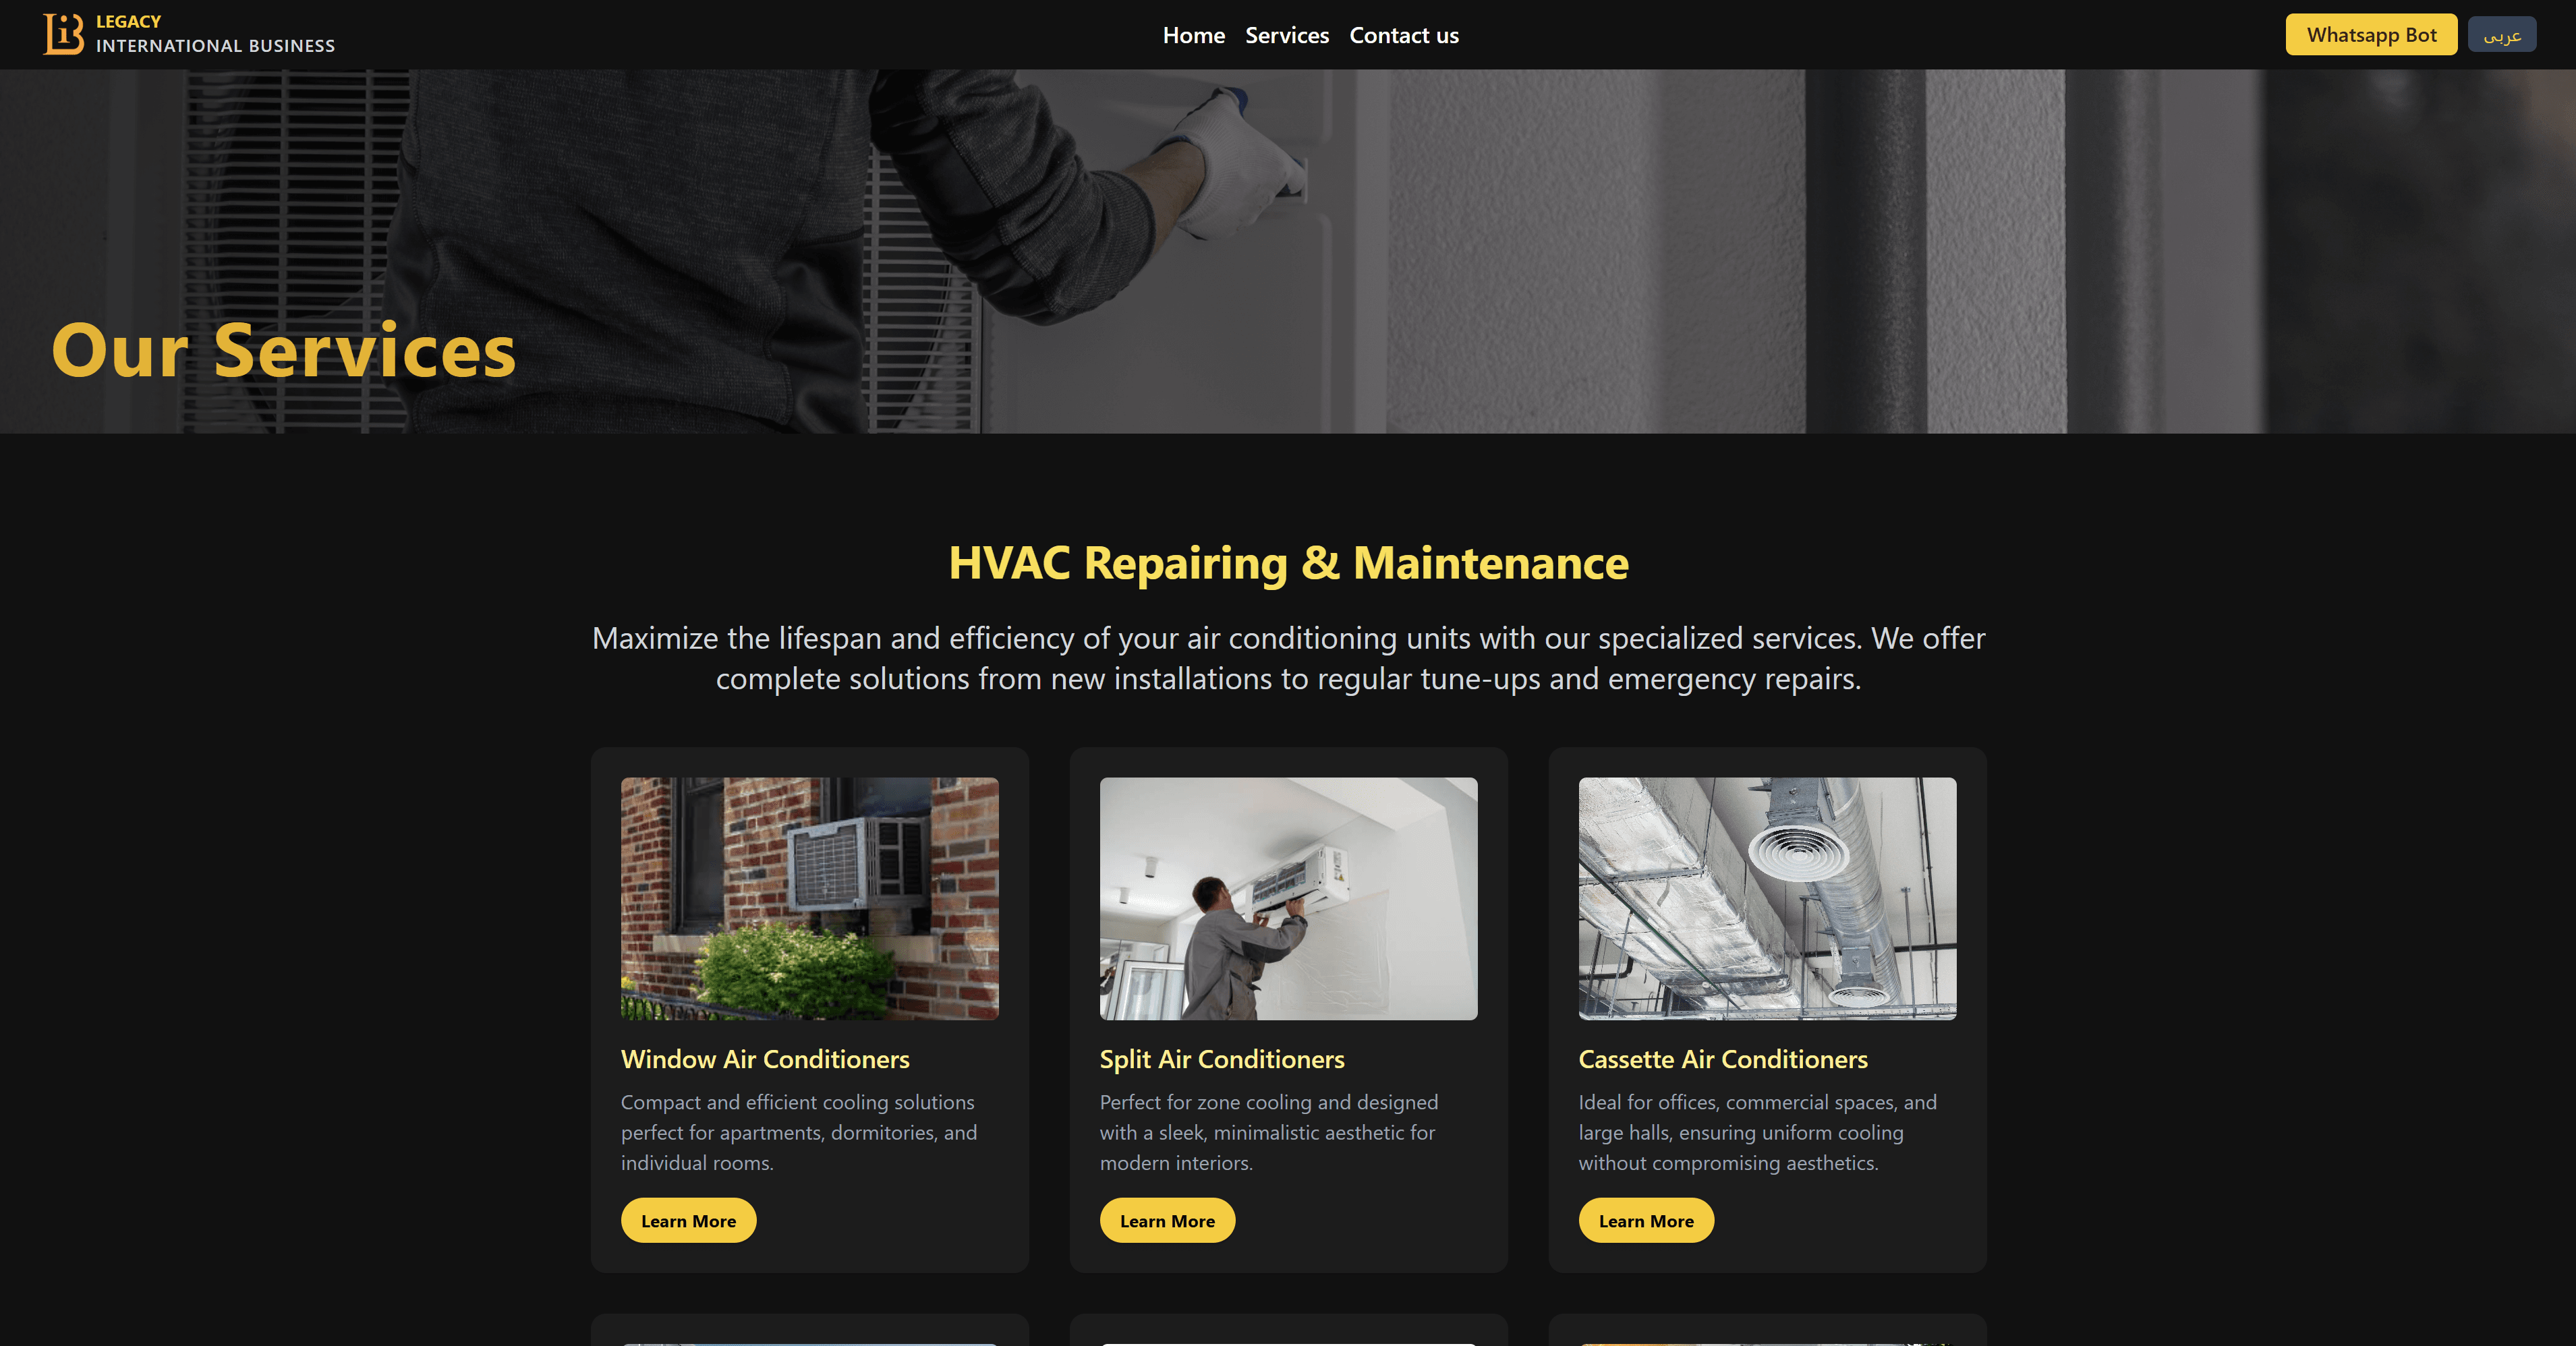Select the Window Air Conditioners card title
2576x1346 pixels.
pyautogui.click(x=765, y=1059)
